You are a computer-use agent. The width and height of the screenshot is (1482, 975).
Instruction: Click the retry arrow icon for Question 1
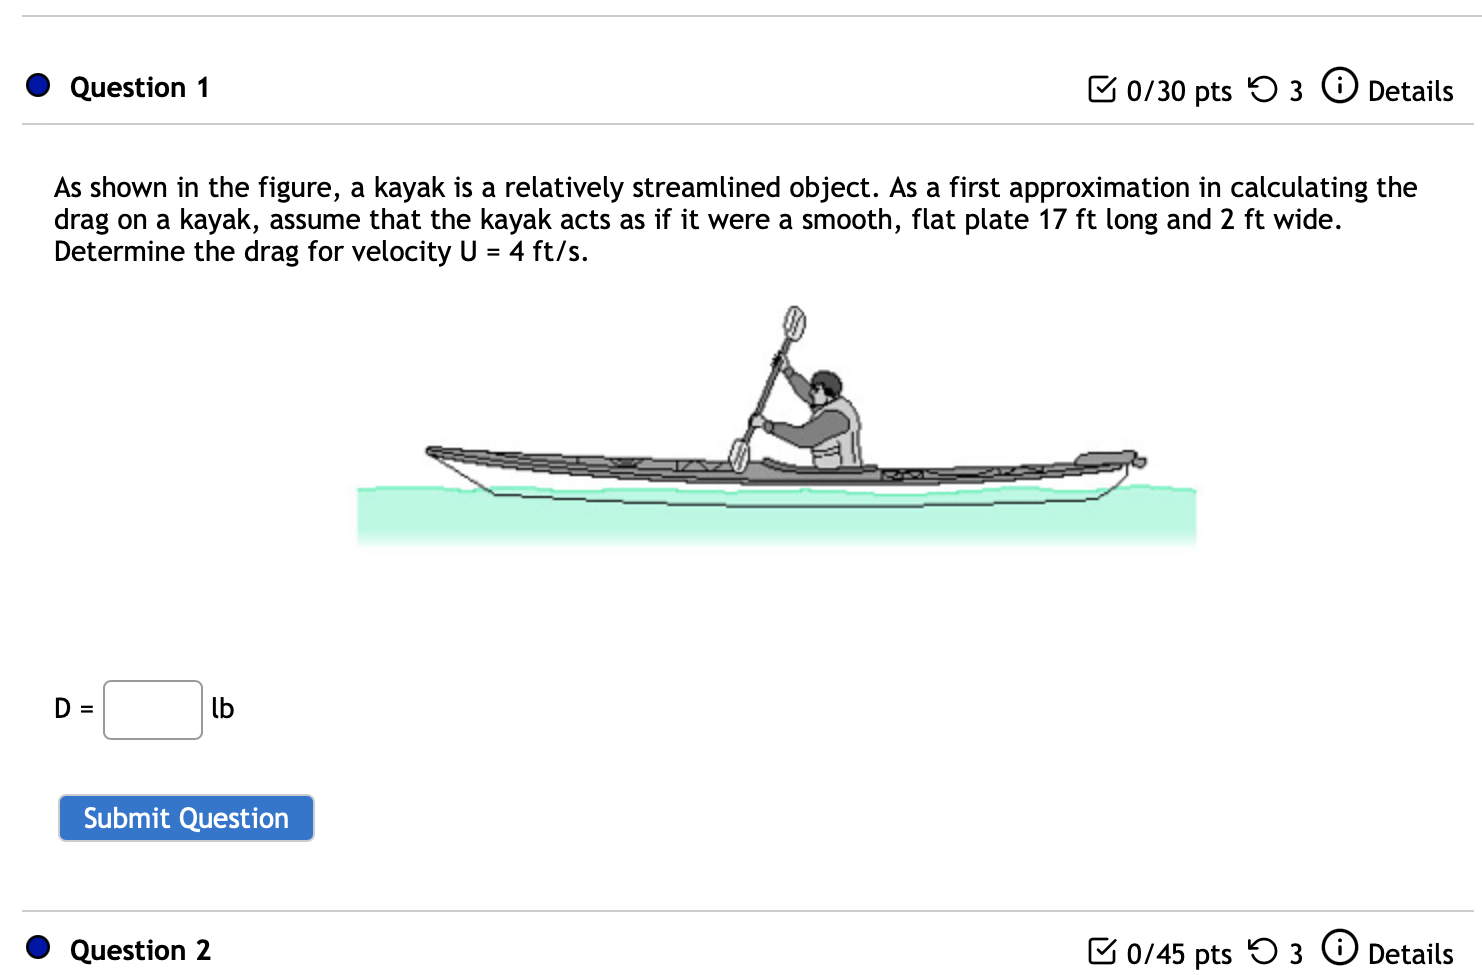1262,89
